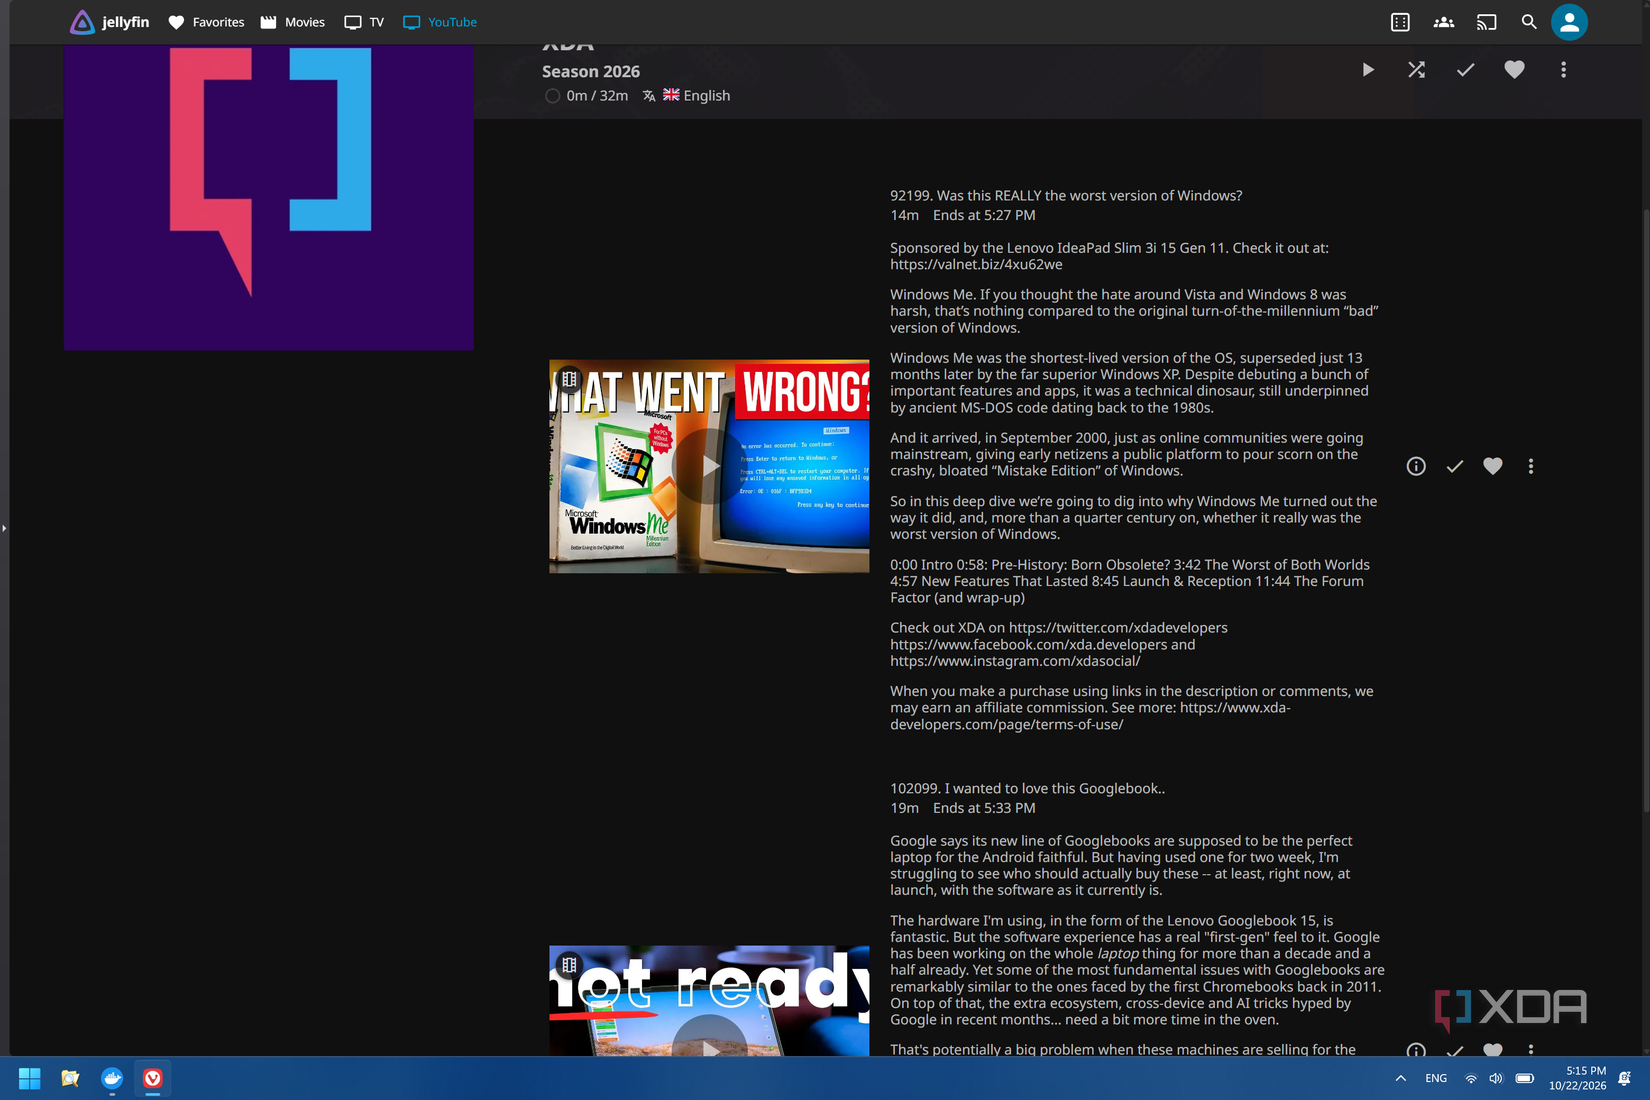Favorite Season 2026 with heart icon
1650x1100 pixels.
[1514, 70]
